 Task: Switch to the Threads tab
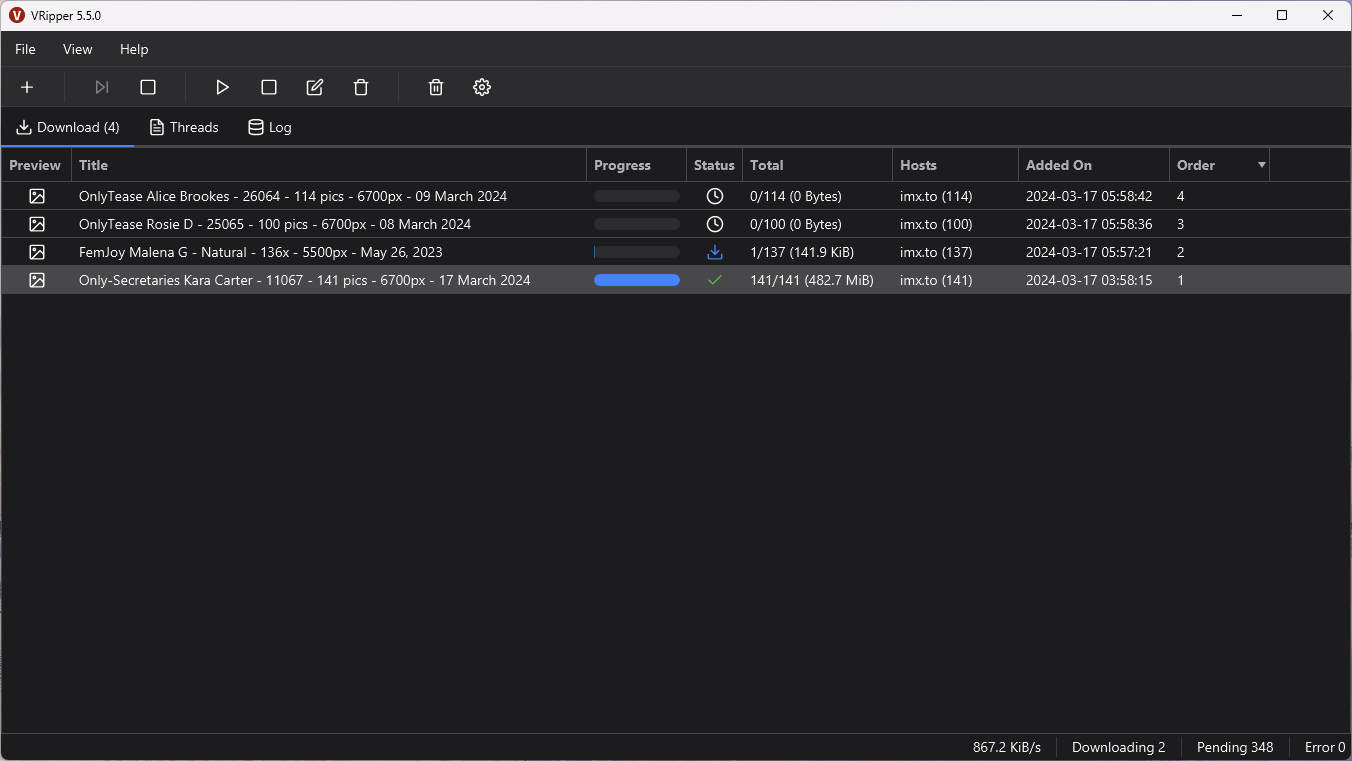tap(184, 127)
